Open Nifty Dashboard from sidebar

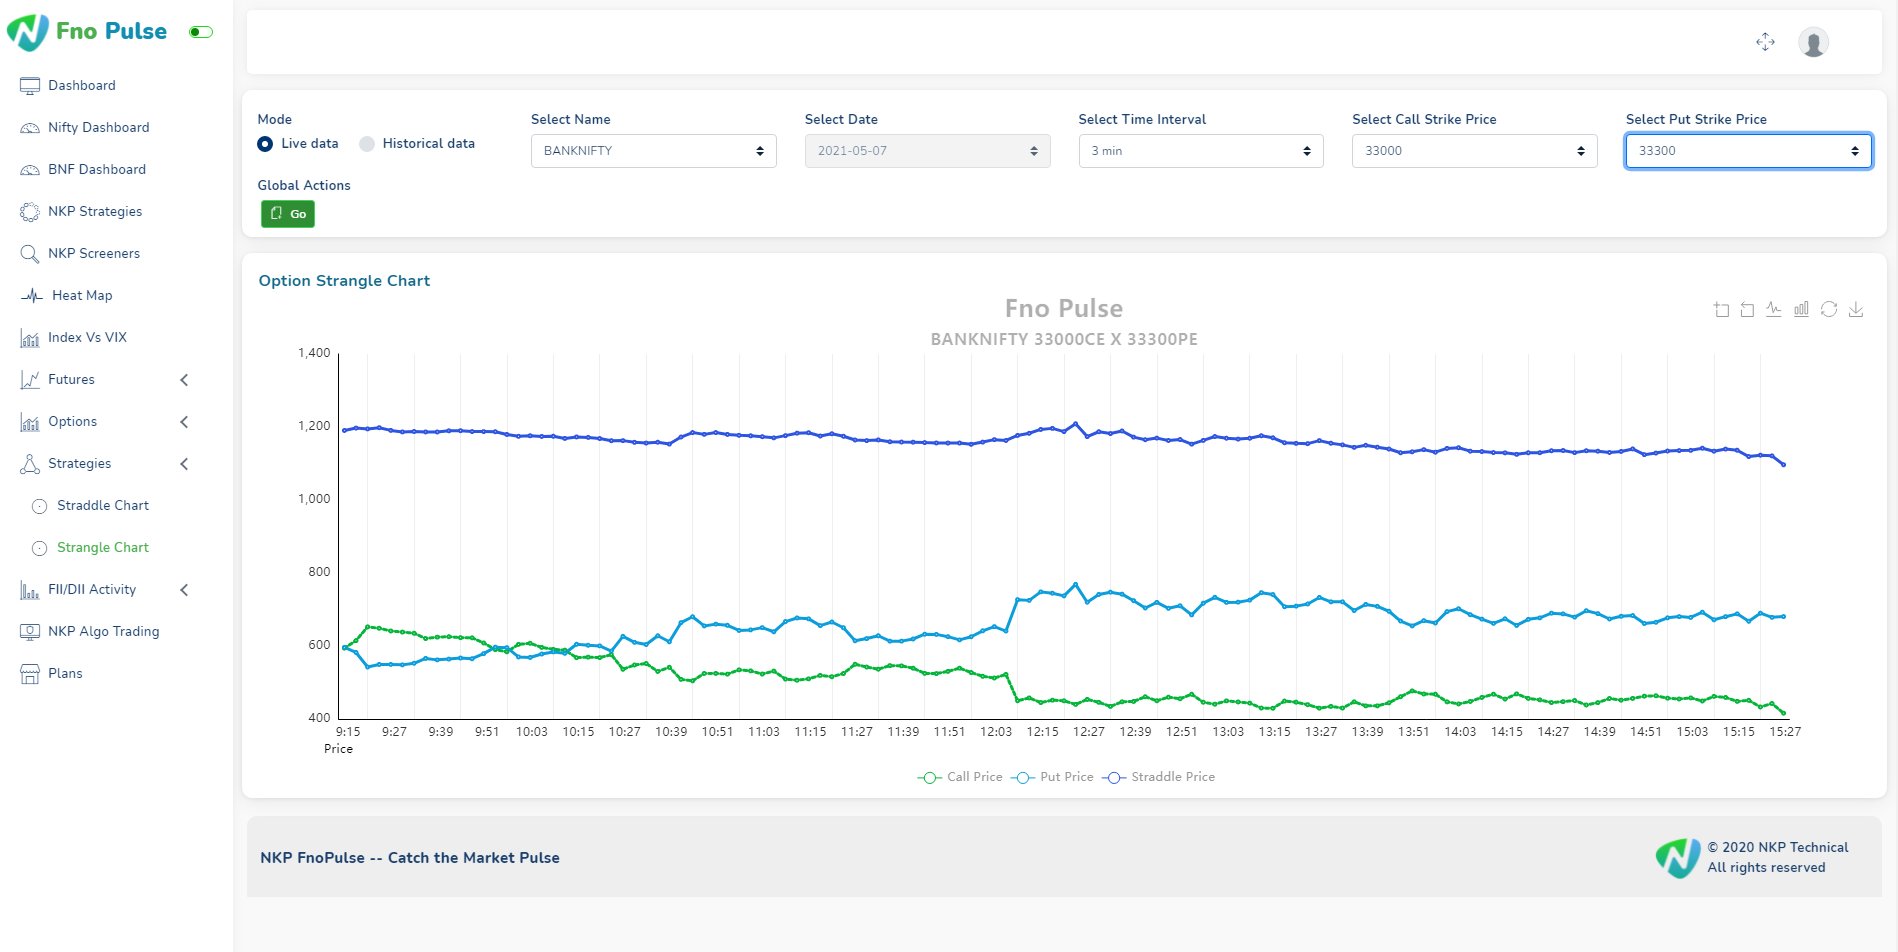pyautogui.click(x=99, y=128)
